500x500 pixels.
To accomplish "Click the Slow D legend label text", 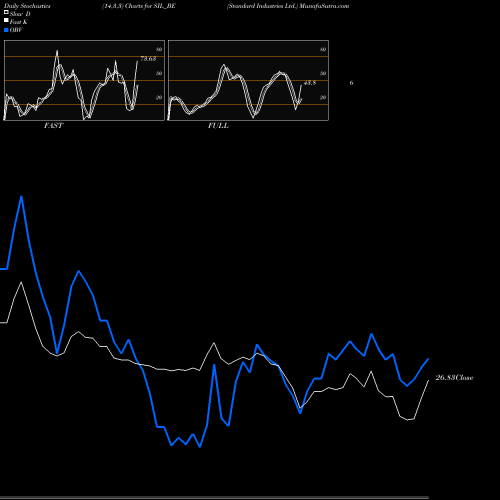I will coord(20,14).
